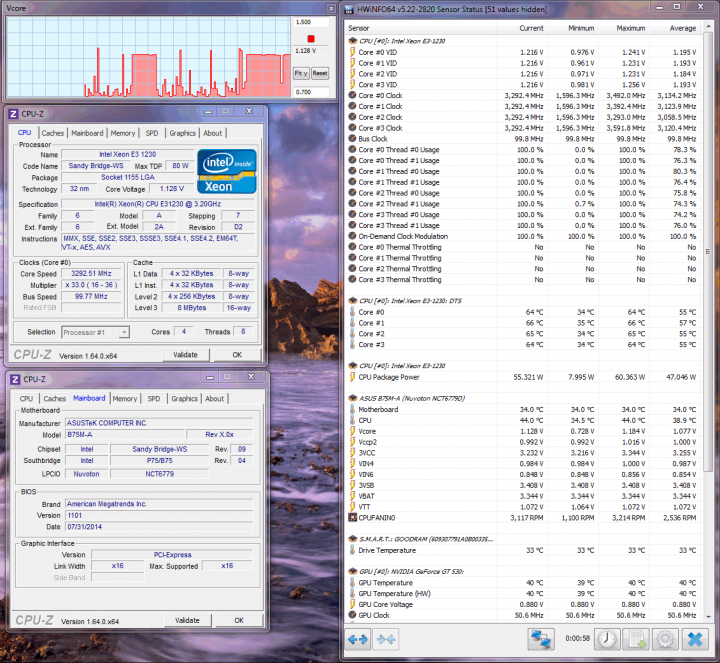
Task: Click the Core #1 DTS thermometer icon
Action: point(352,323)
